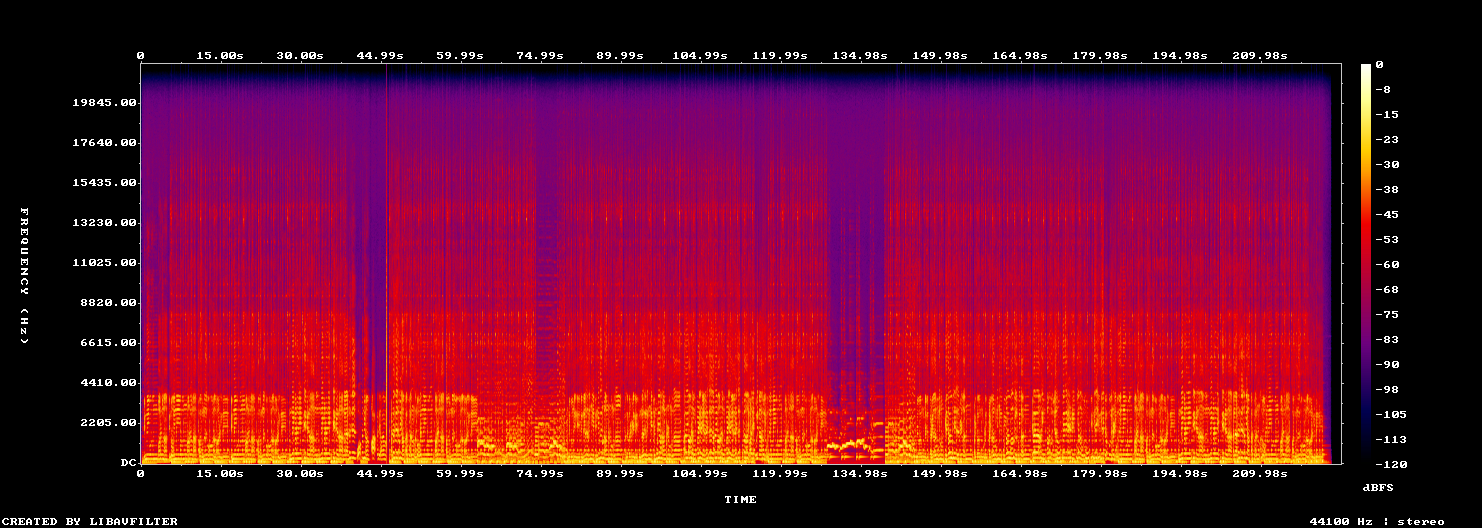1482x528 pixels.
Task: Click 164.98s on the lower time axis
Action: 1020,474
